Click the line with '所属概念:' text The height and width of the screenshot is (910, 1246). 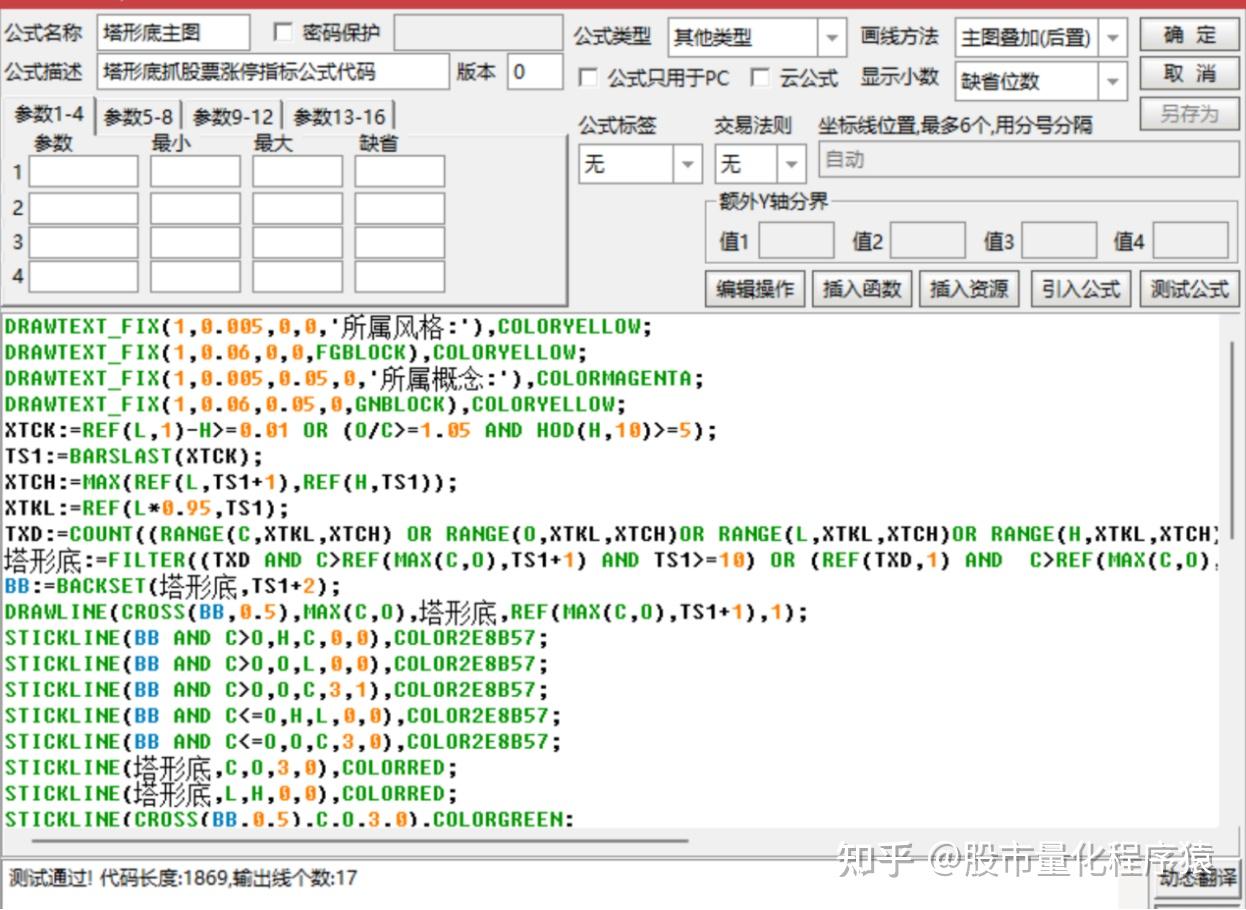355,378
